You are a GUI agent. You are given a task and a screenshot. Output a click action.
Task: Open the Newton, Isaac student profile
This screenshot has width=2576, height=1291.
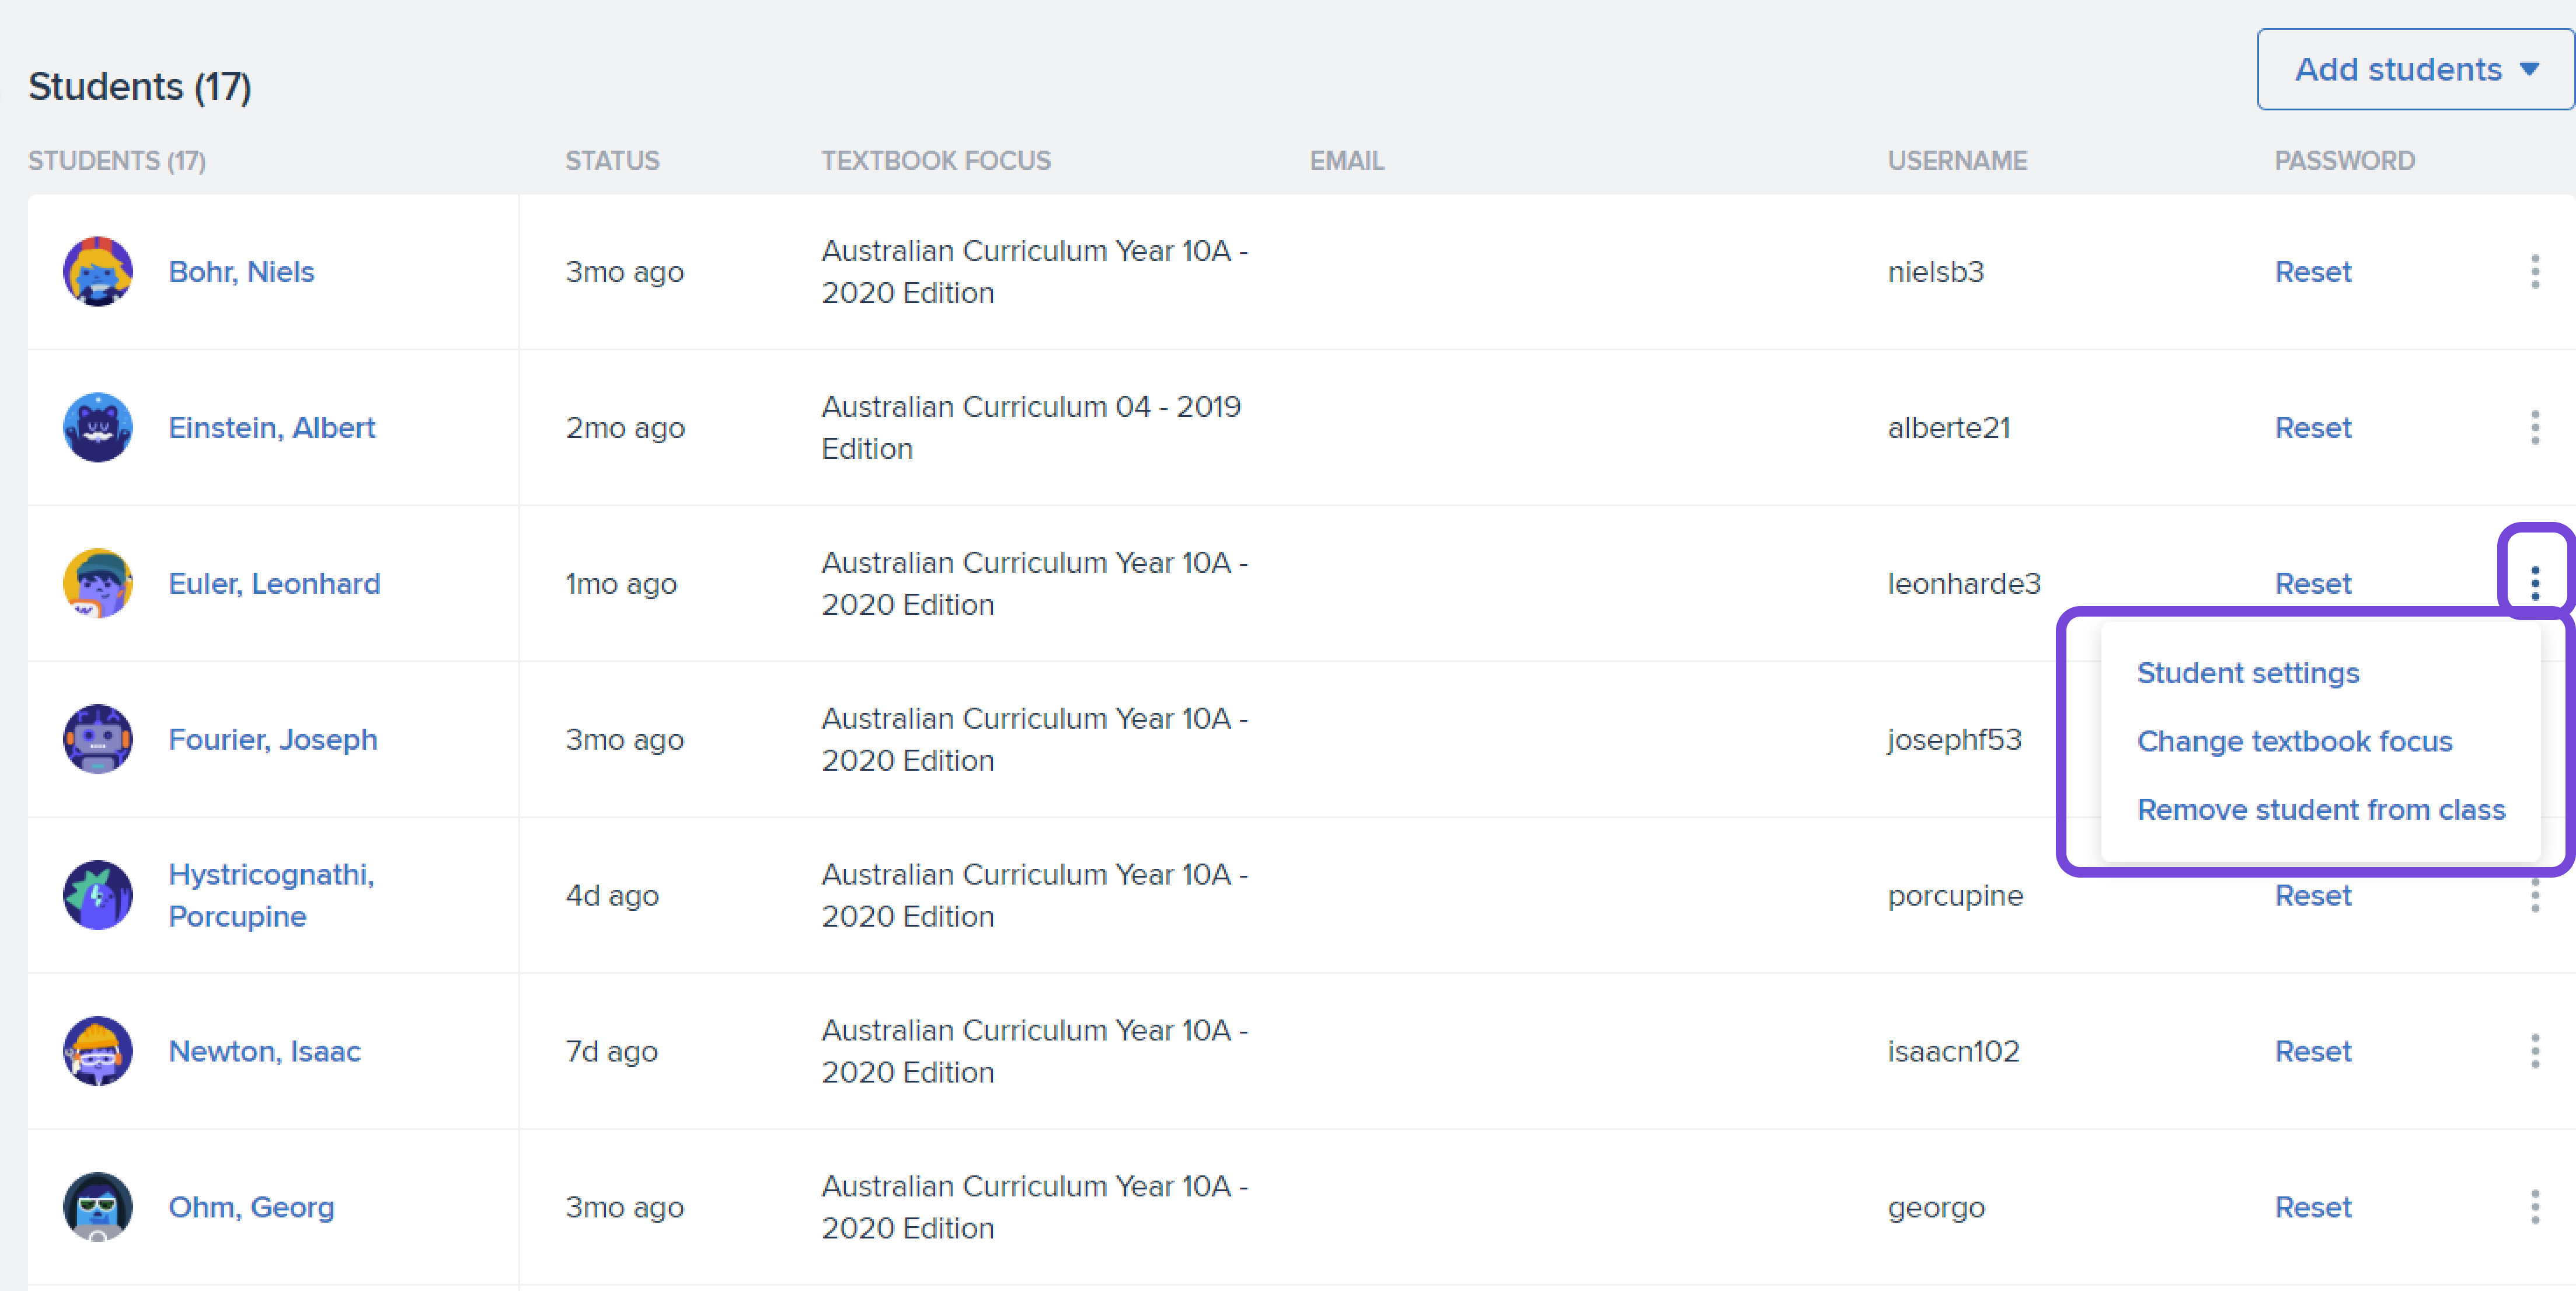(x=264, y=1051)
